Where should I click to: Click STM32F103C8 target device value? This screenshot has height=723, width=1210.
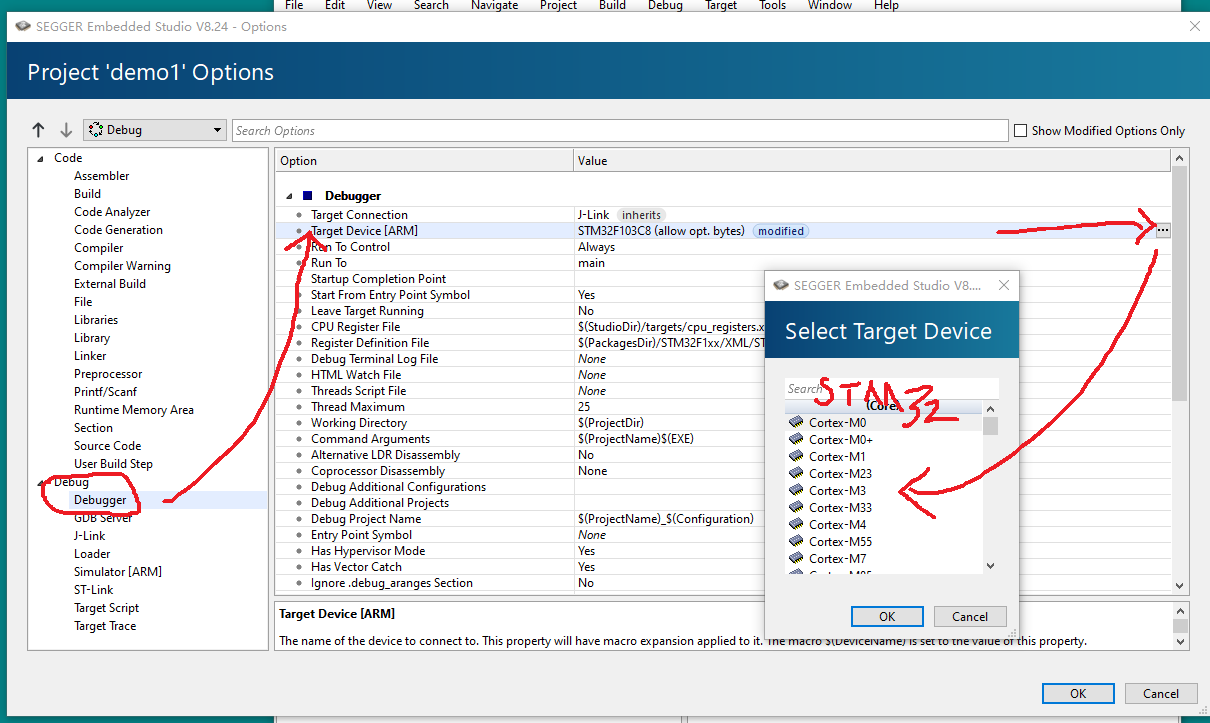point(661,231)
